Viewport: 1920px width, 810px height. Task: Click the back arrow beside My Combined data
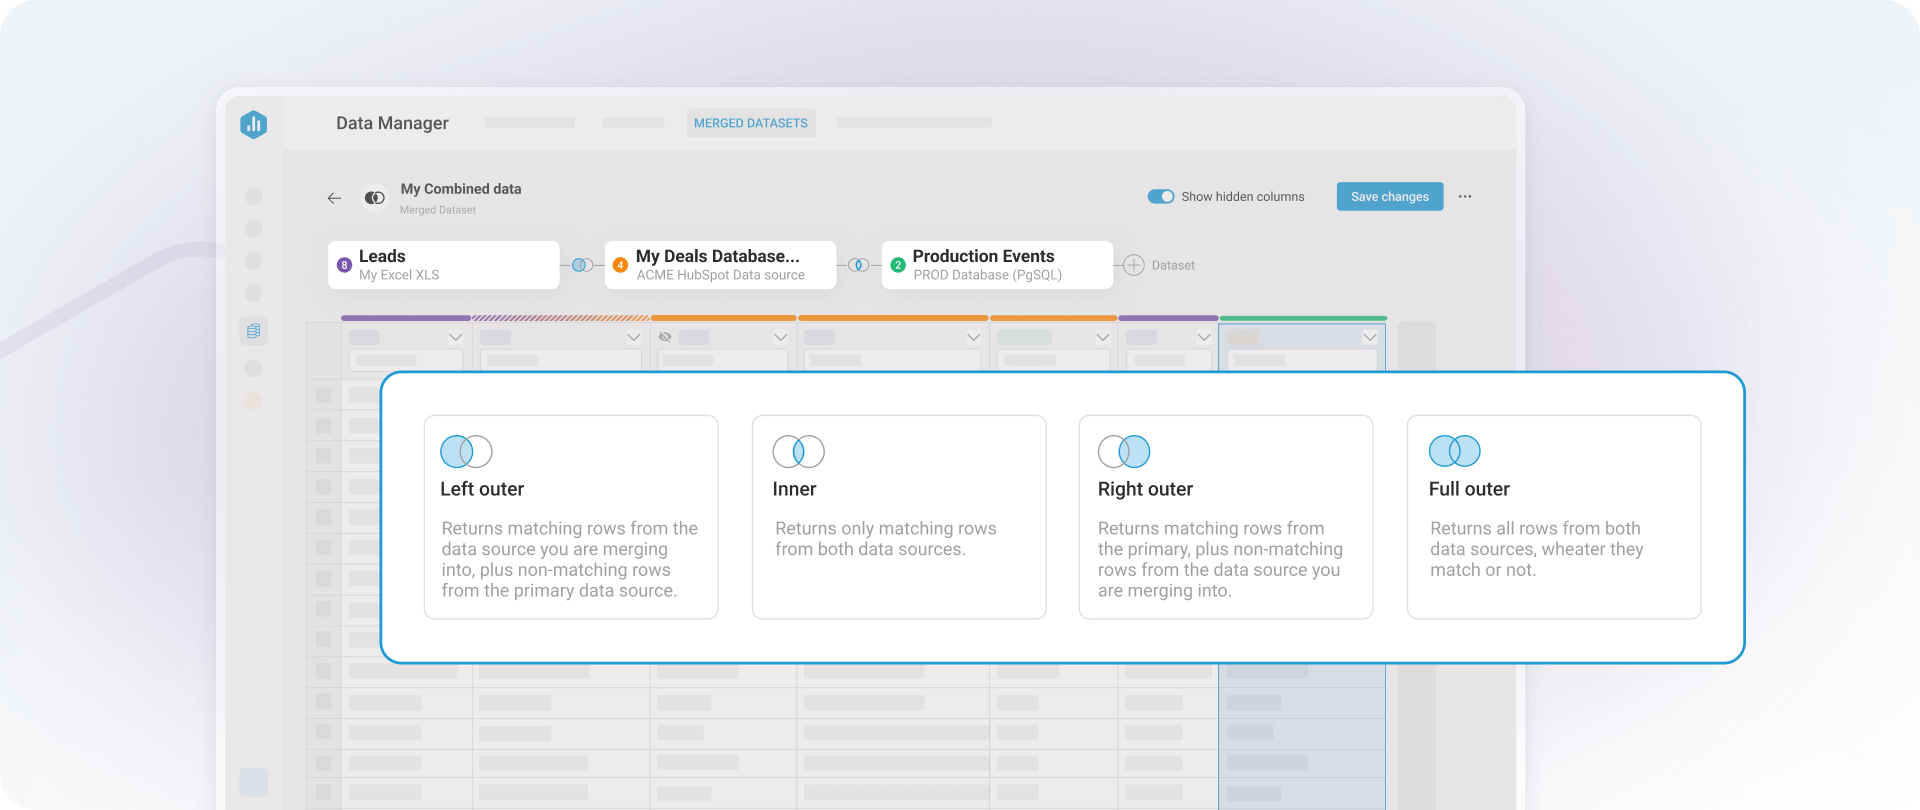[x=334, y=198]
